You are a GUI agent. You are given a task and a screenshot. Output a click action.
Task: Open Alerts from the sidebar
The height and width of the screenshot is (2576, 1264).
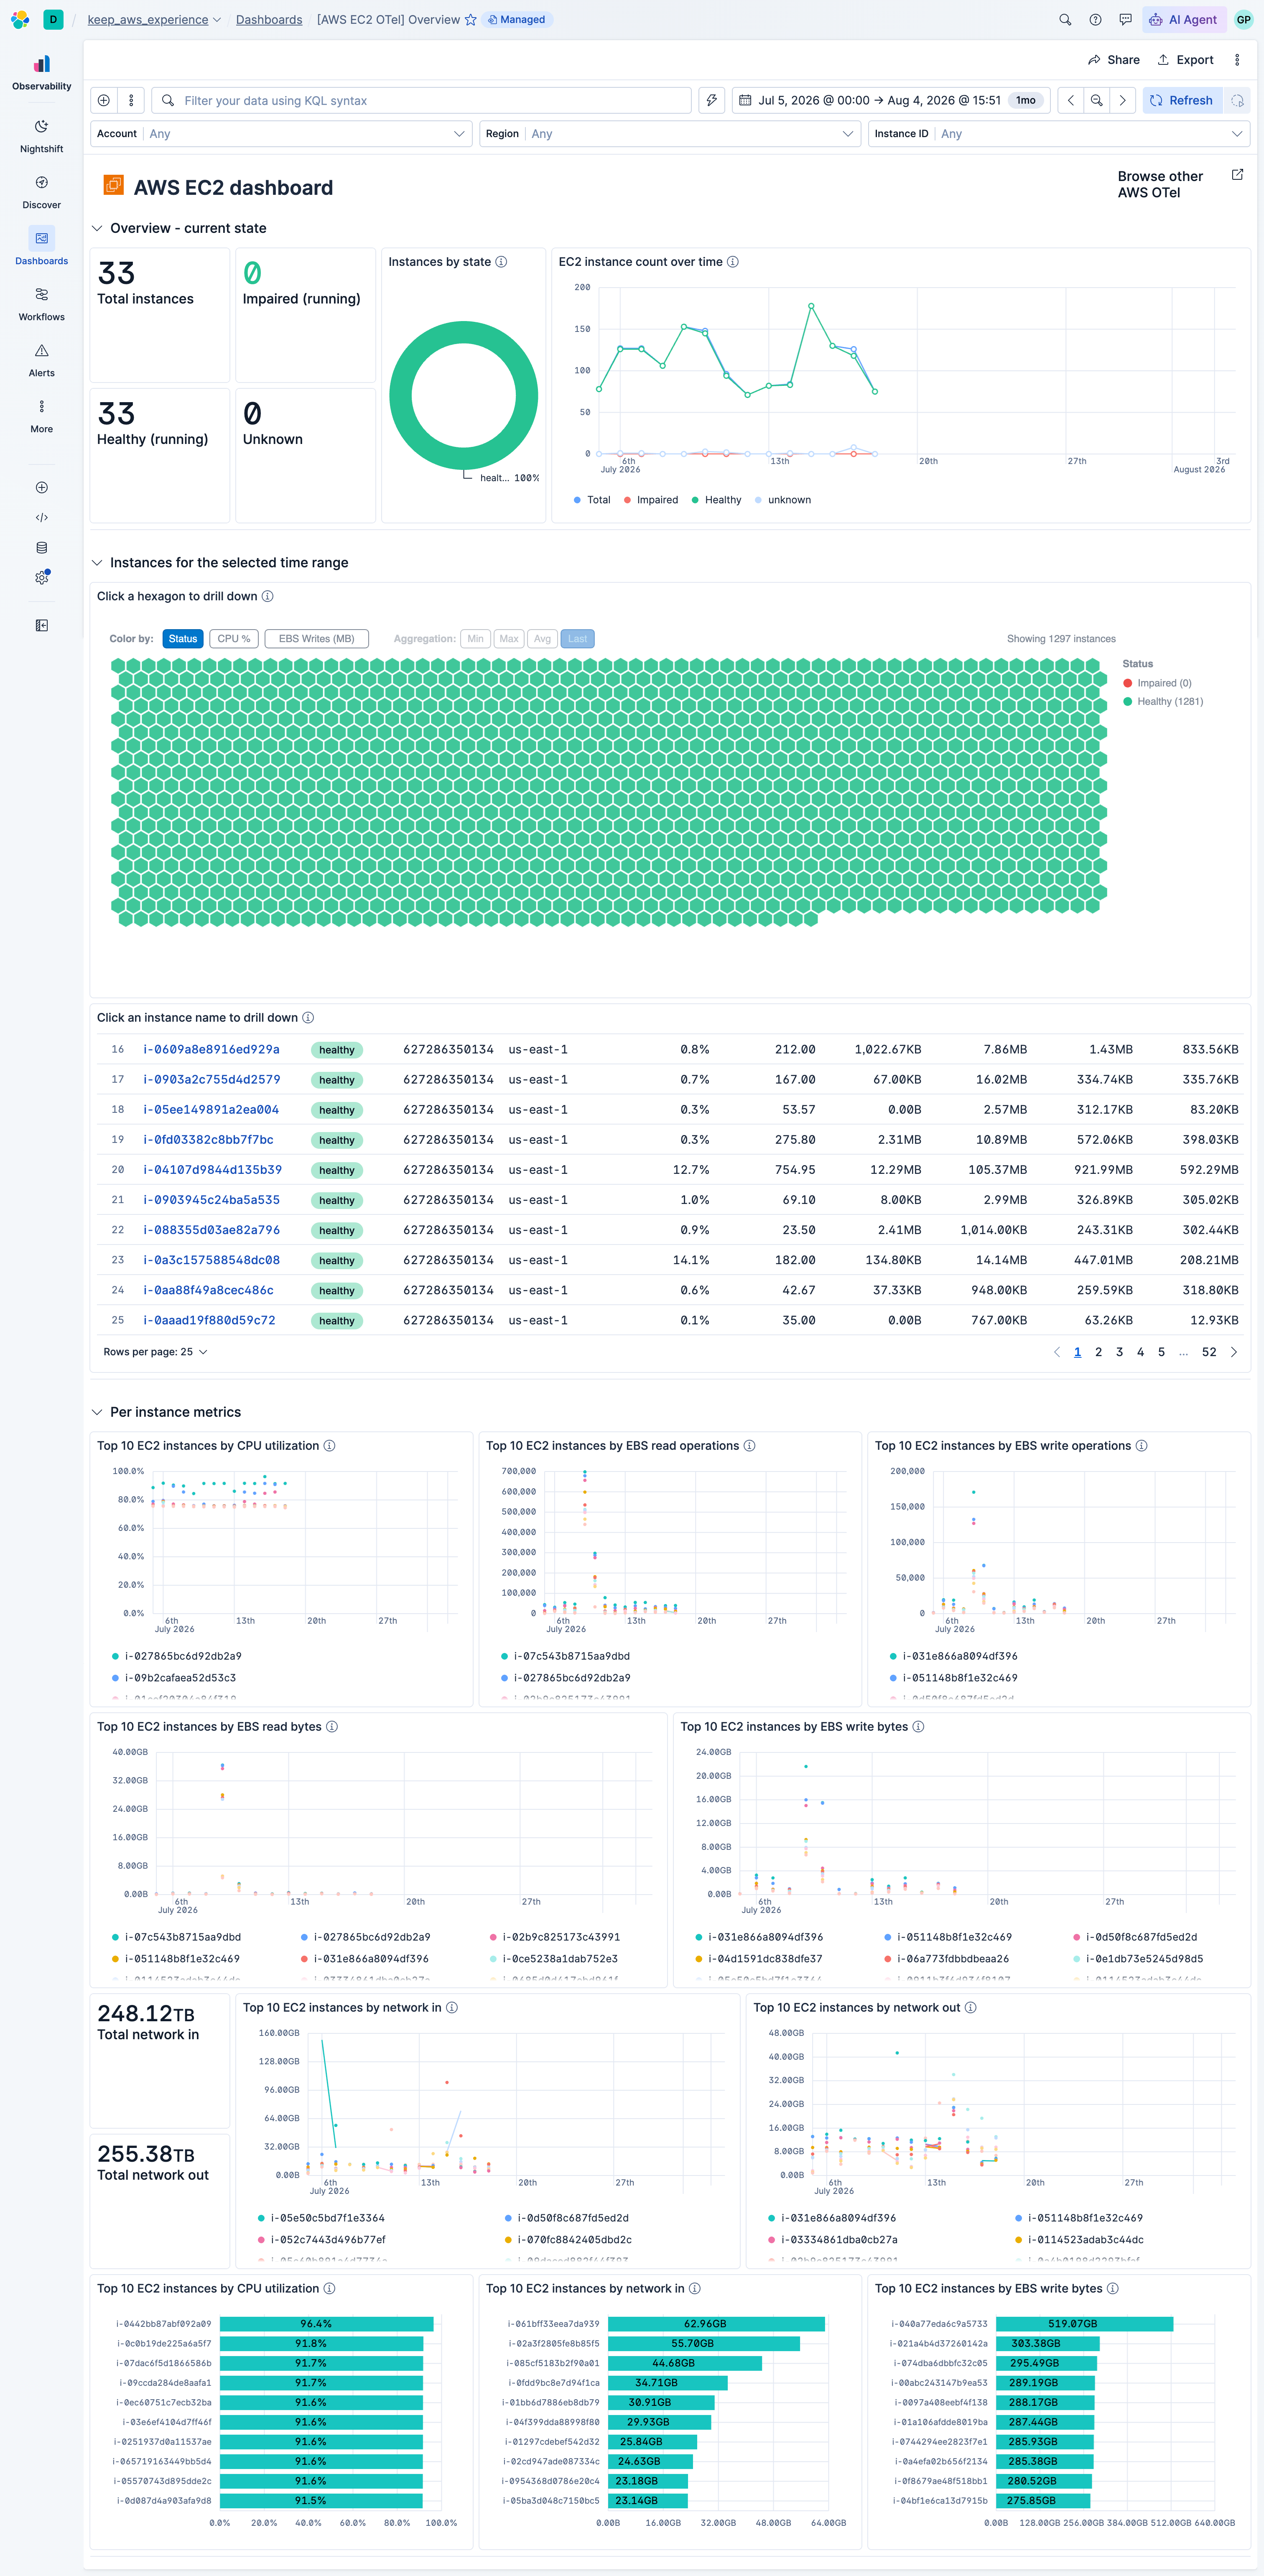pyautogui.click(x=41, y=360)
